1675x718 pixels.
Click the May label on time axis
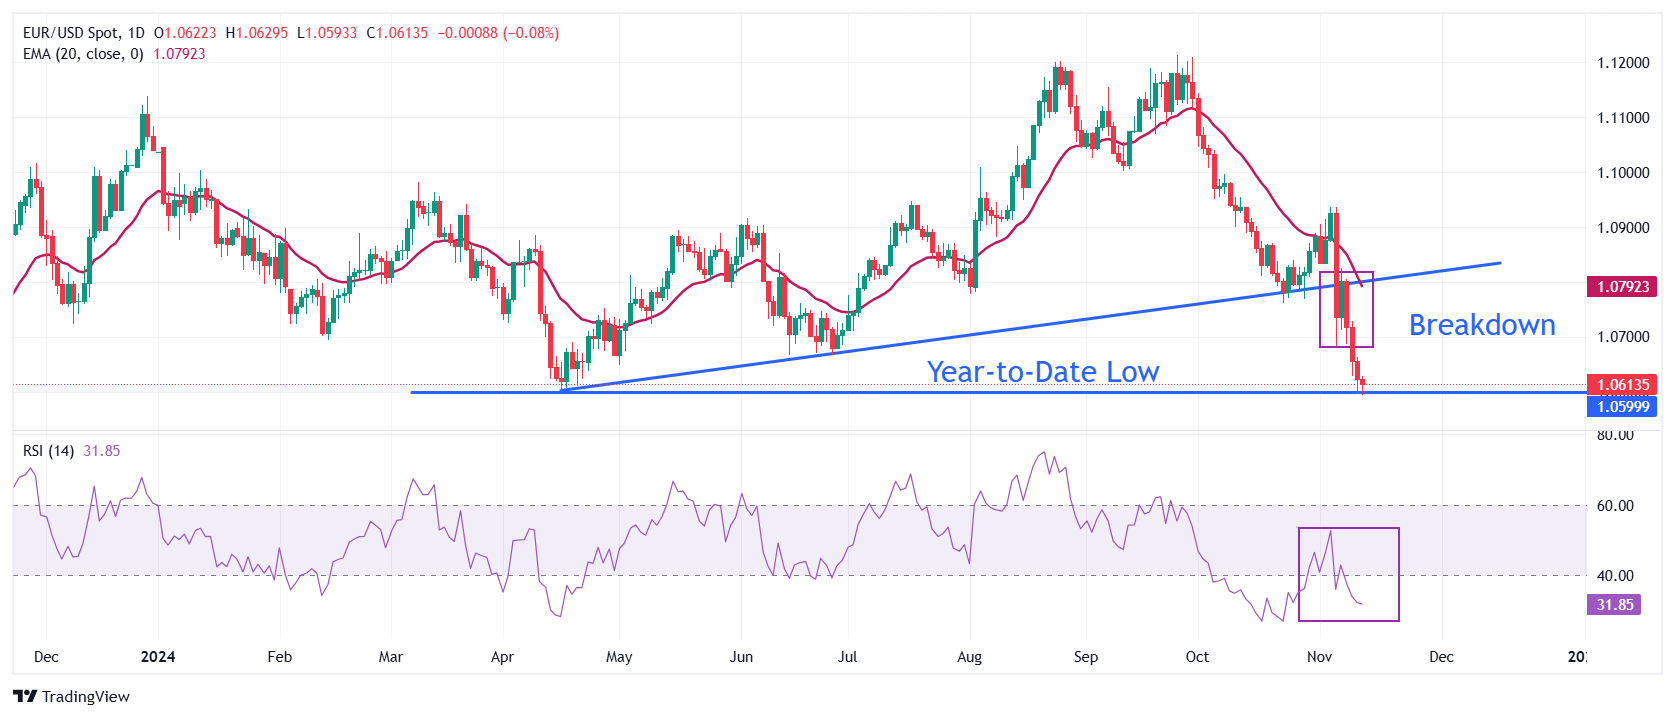point(619,657)
